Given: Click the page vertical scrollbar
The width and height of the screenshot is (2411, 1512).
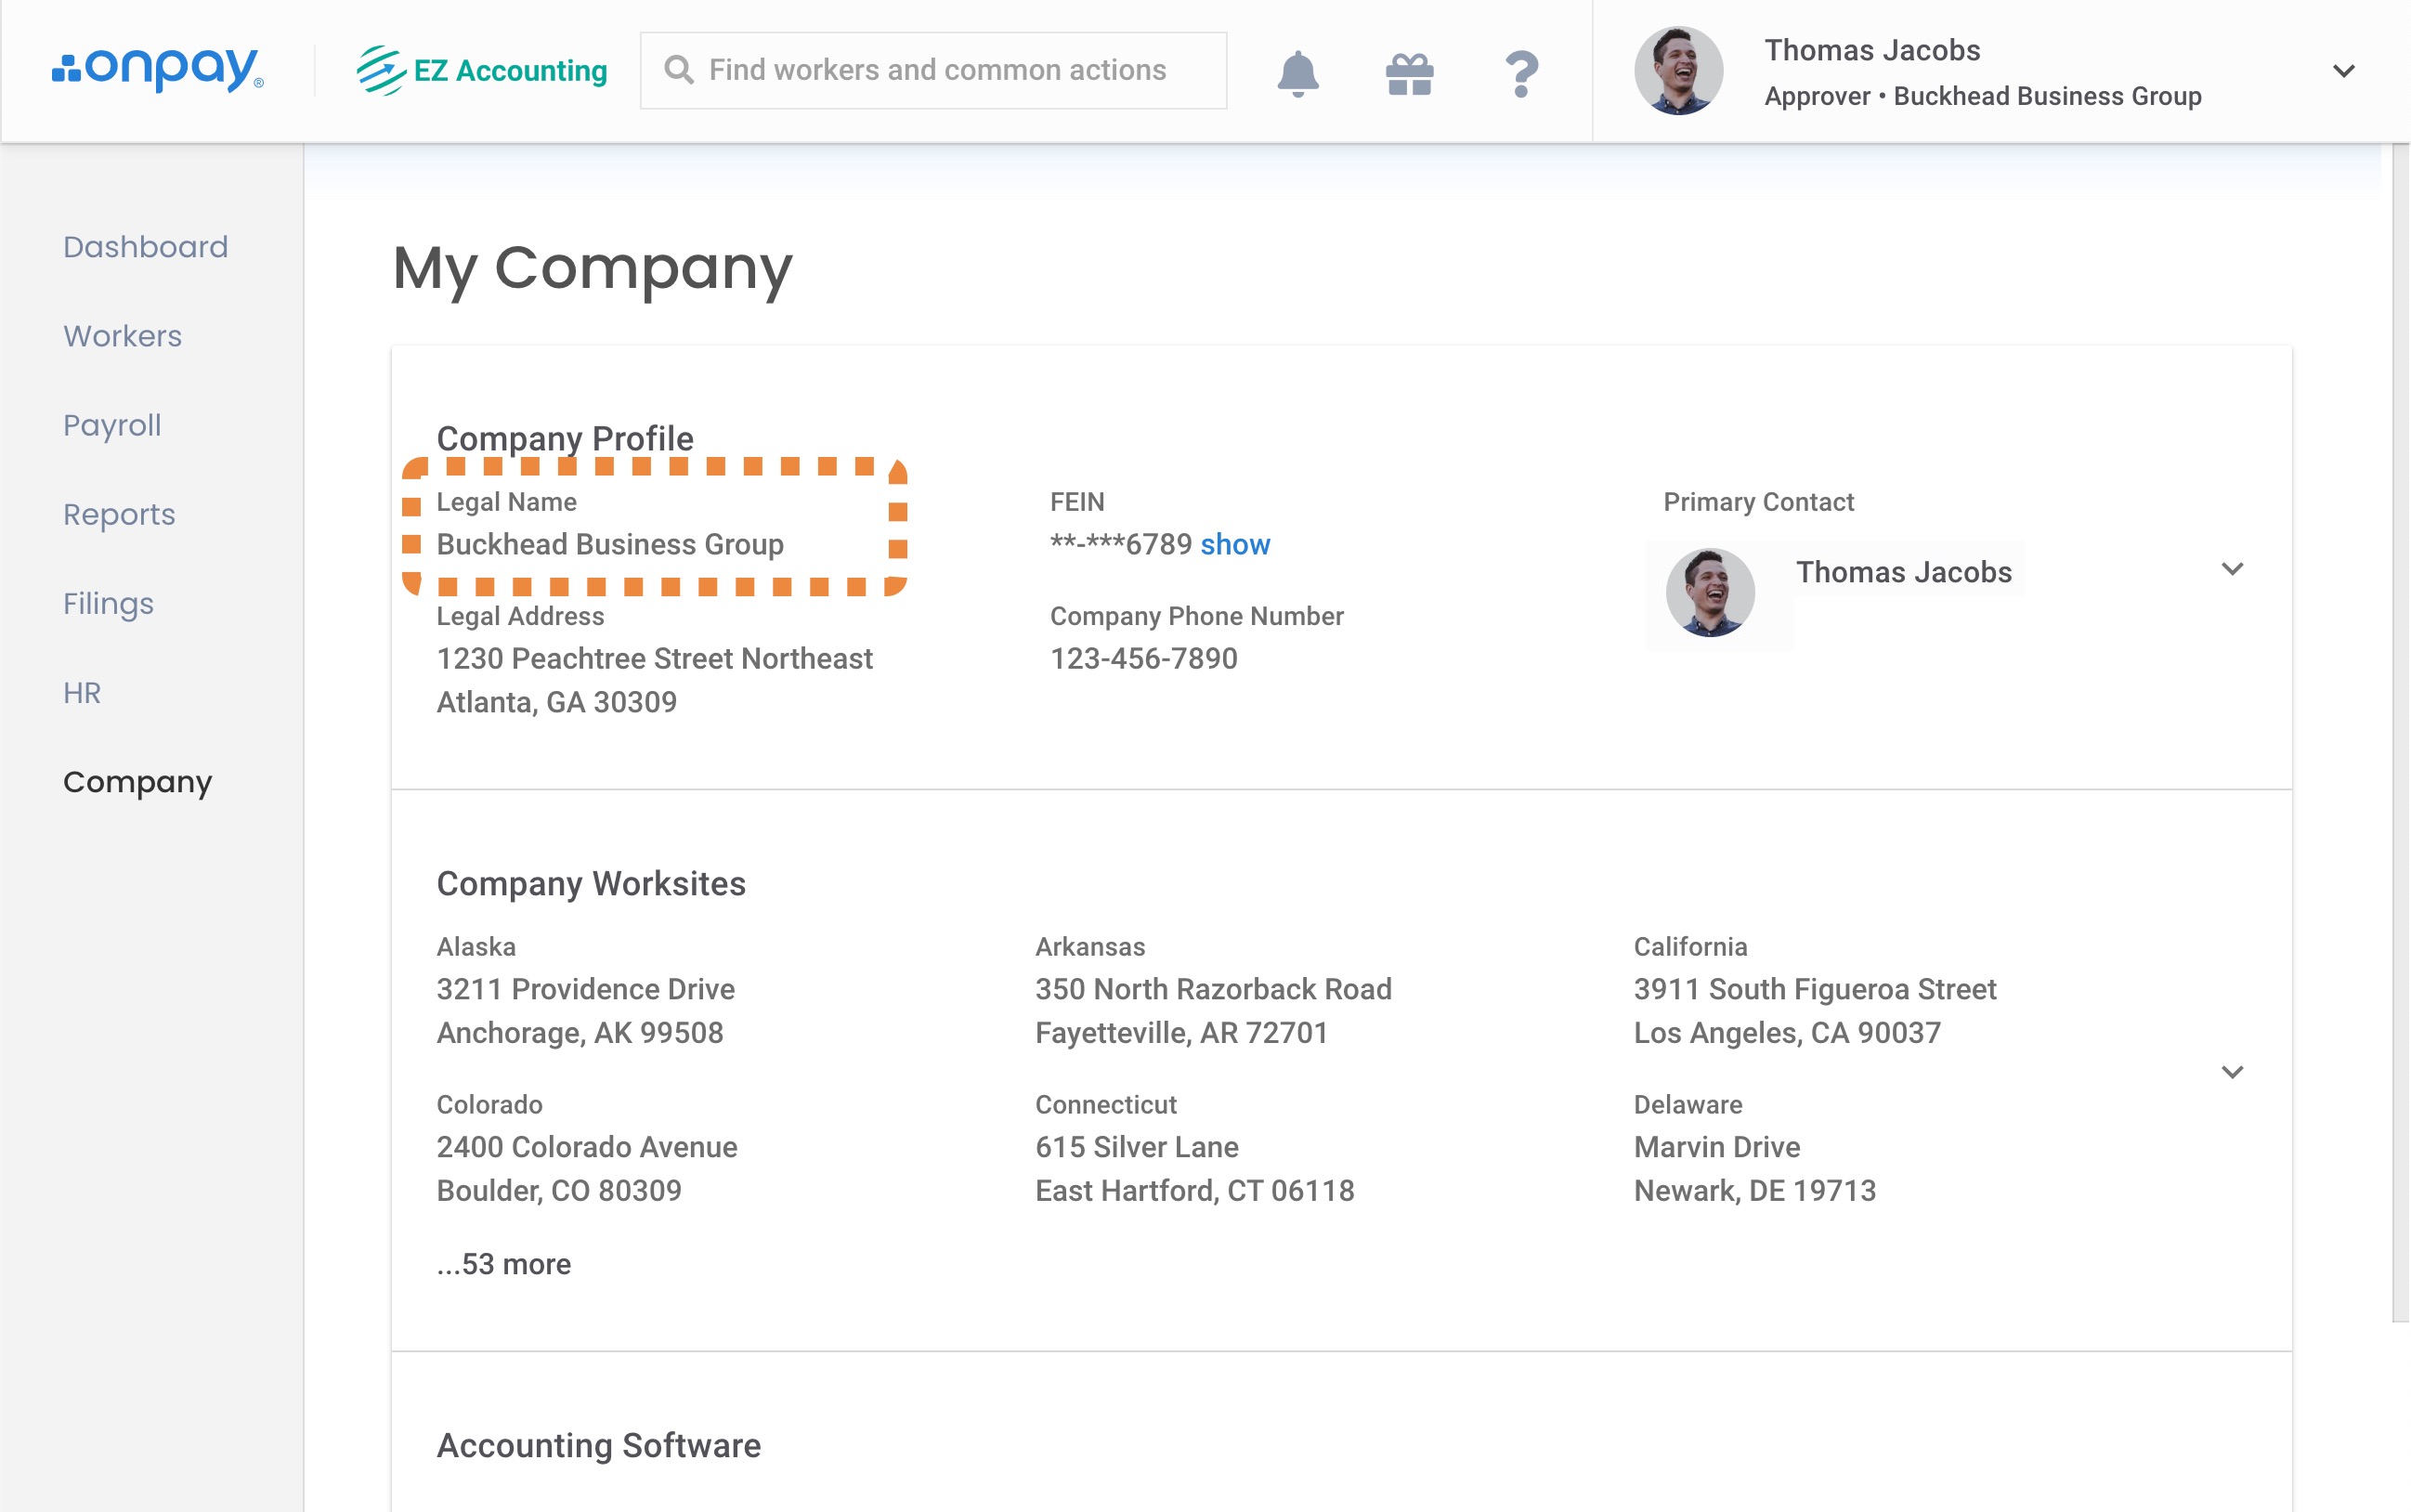Looking at the screenshot, I should (x=2400, y=732).
